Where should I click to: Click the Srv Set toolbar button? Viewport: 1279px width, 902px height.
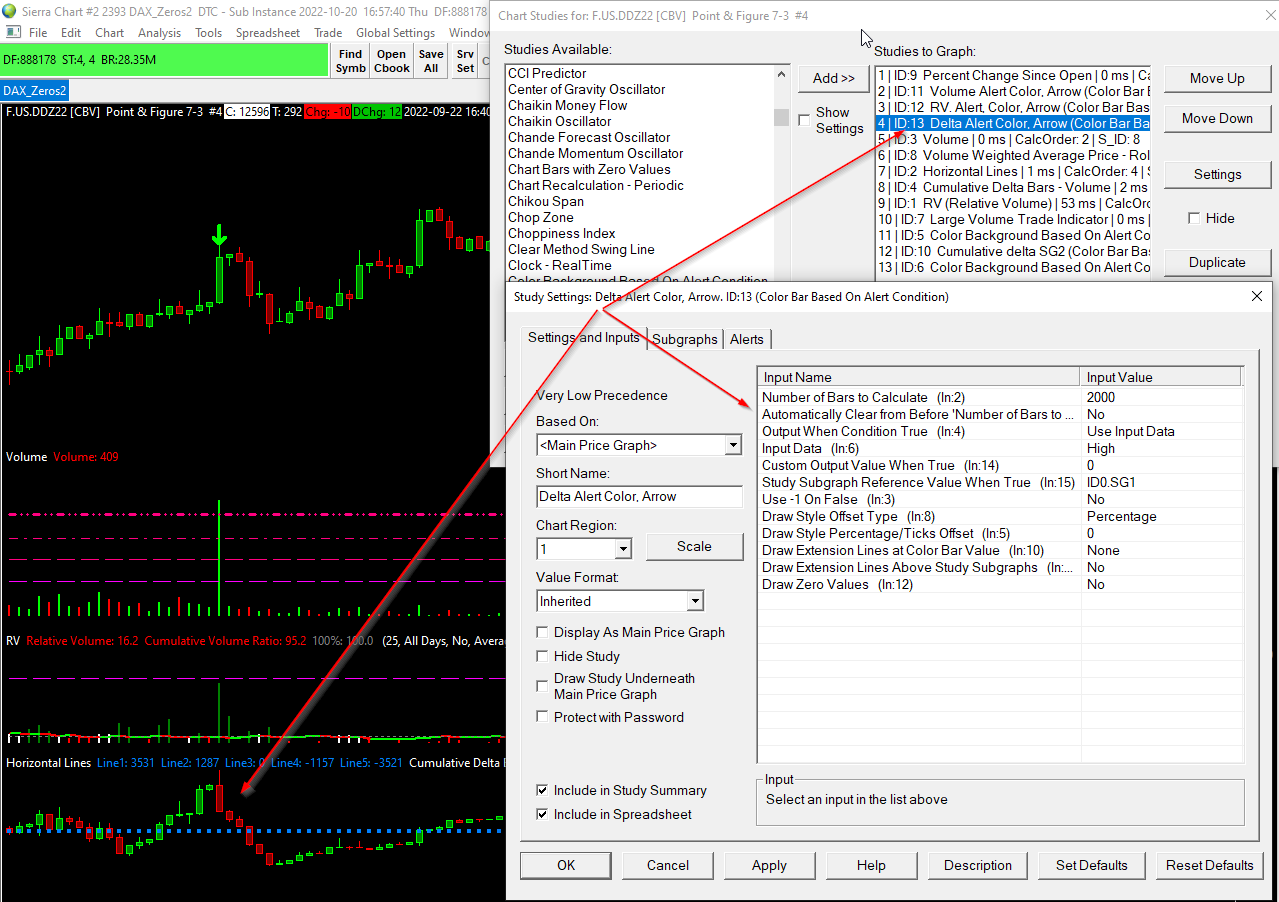(465, 61)
